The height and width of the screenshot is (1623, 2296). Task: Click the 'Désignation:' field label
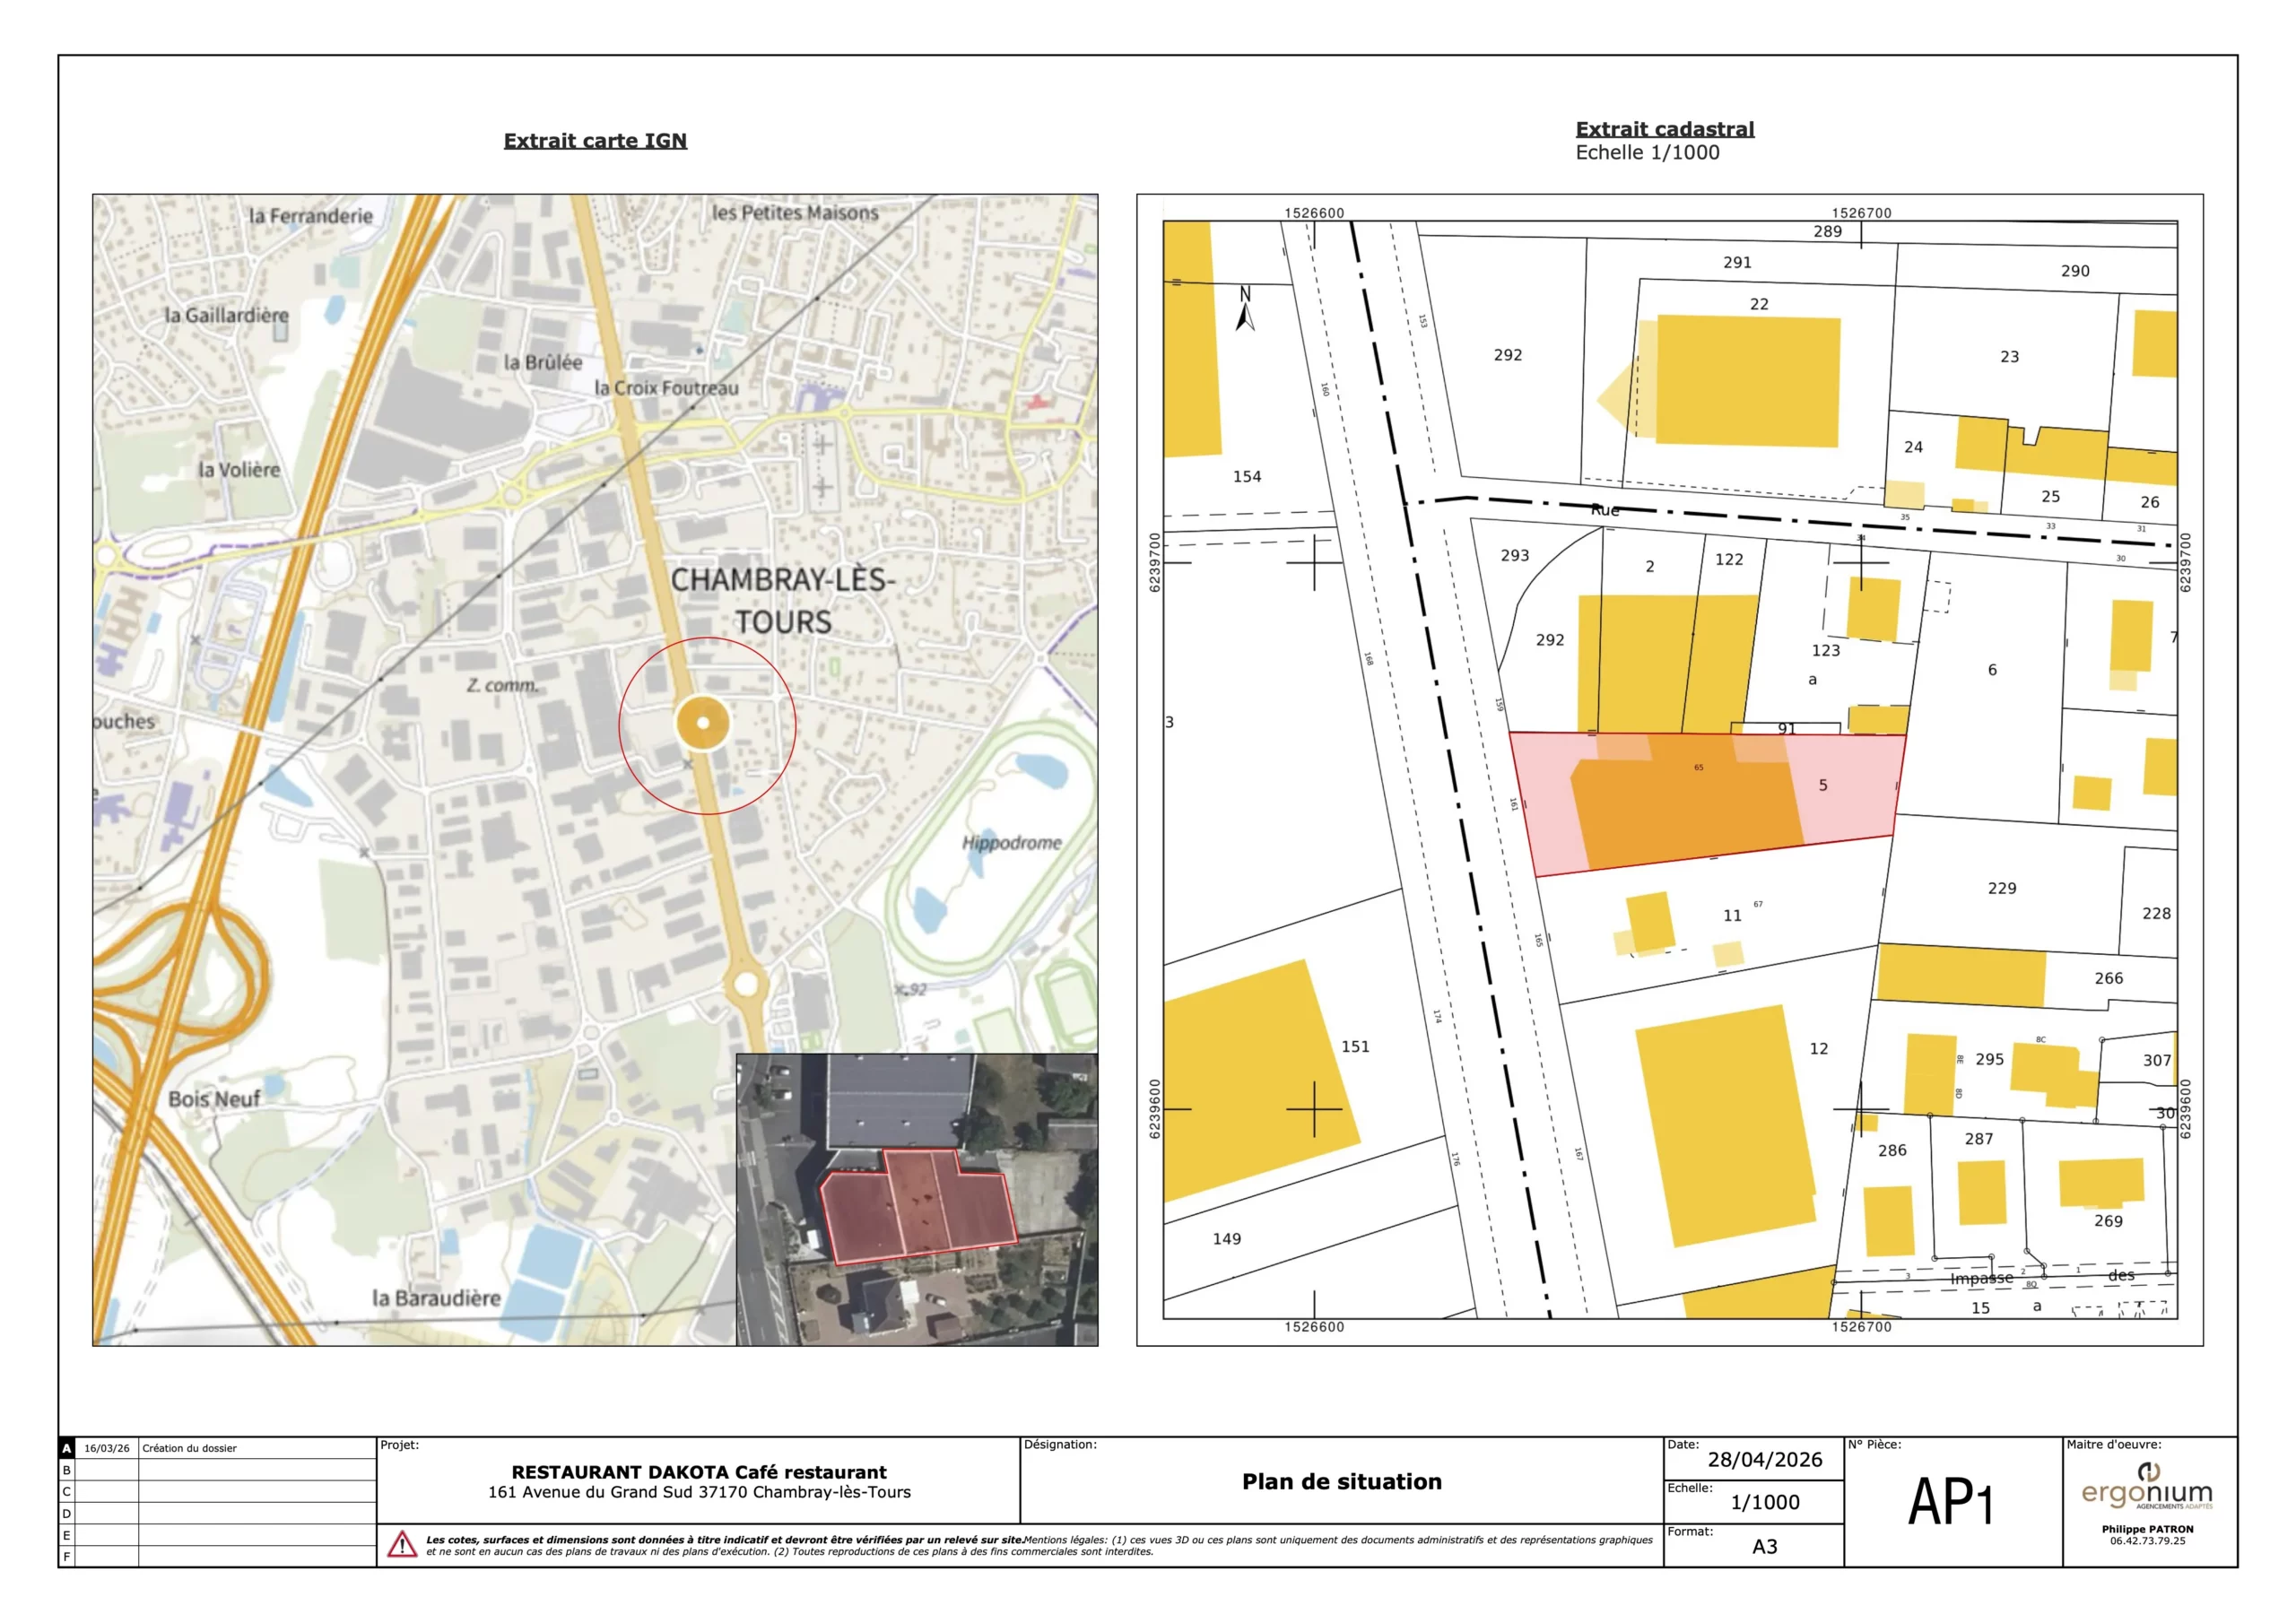[1060, 1445]
